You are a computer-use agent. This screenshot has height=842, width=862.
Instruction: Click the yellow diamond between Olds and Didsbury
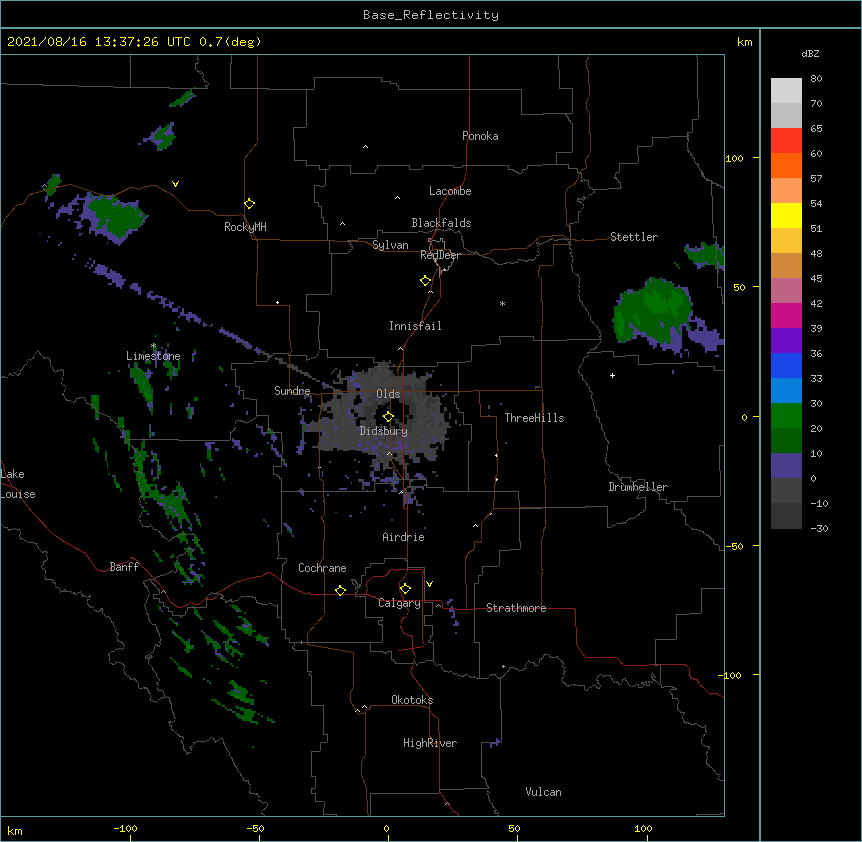388,416
